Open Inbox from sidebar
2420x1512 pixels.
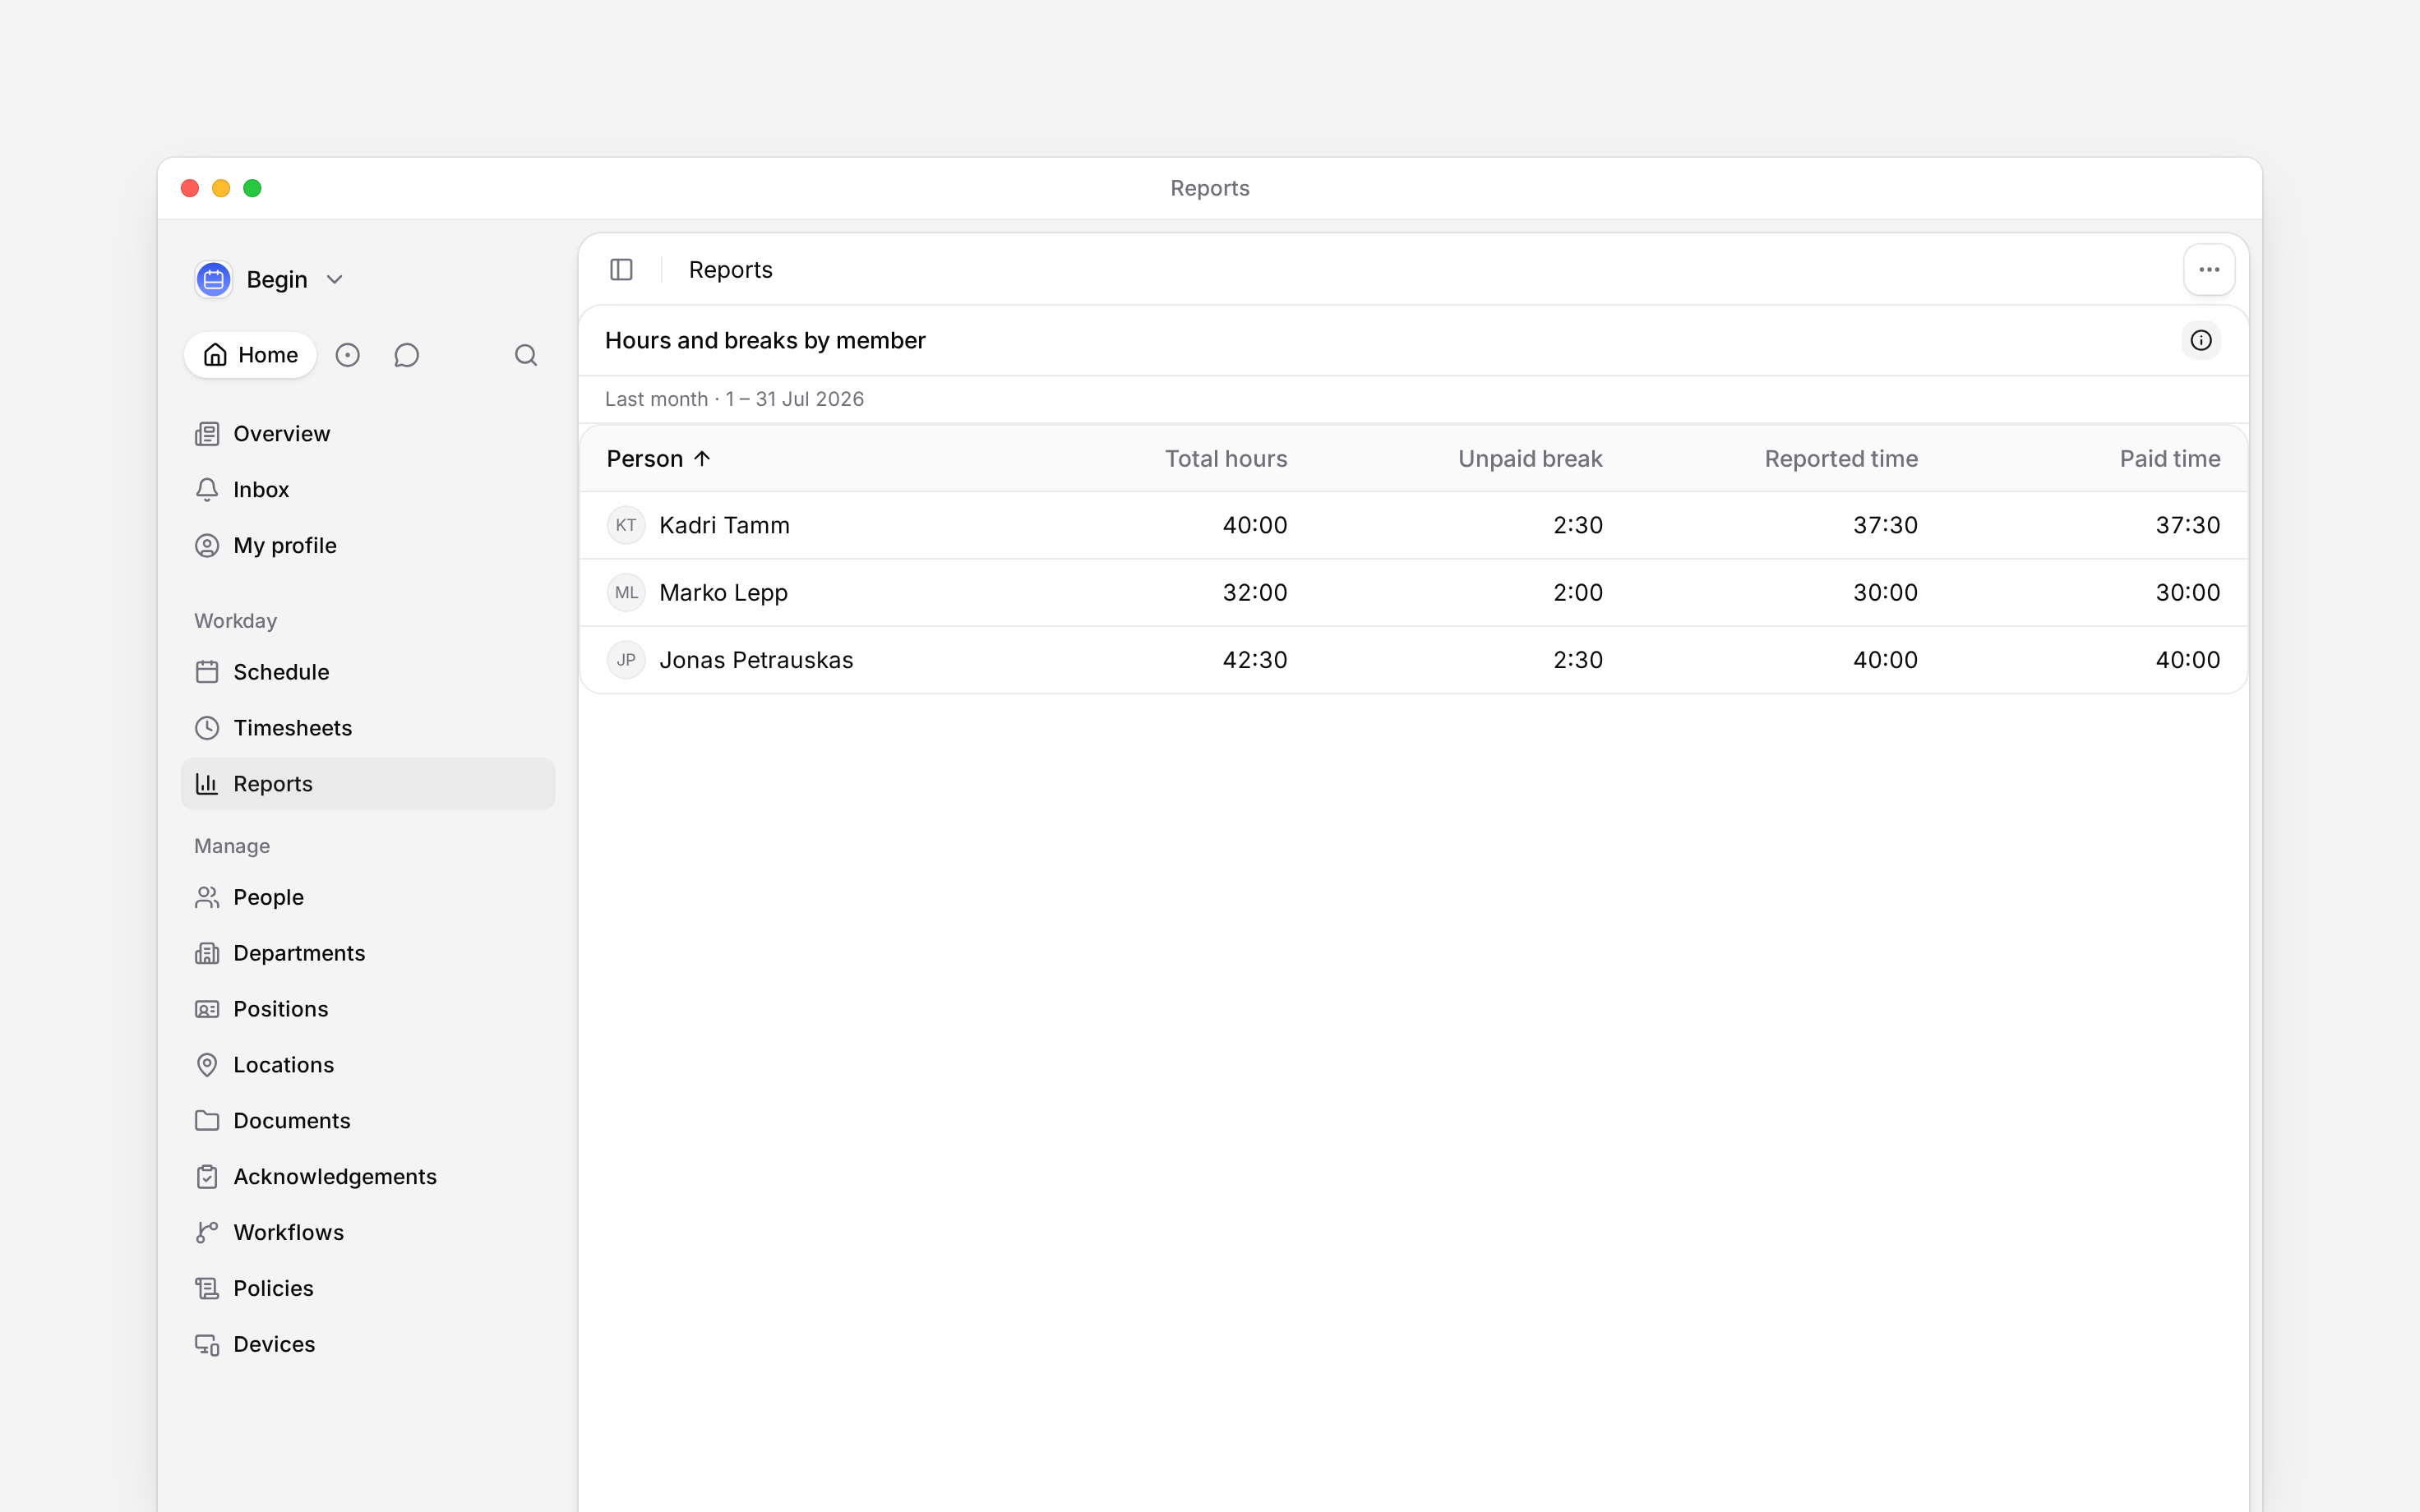click(368, 490)
